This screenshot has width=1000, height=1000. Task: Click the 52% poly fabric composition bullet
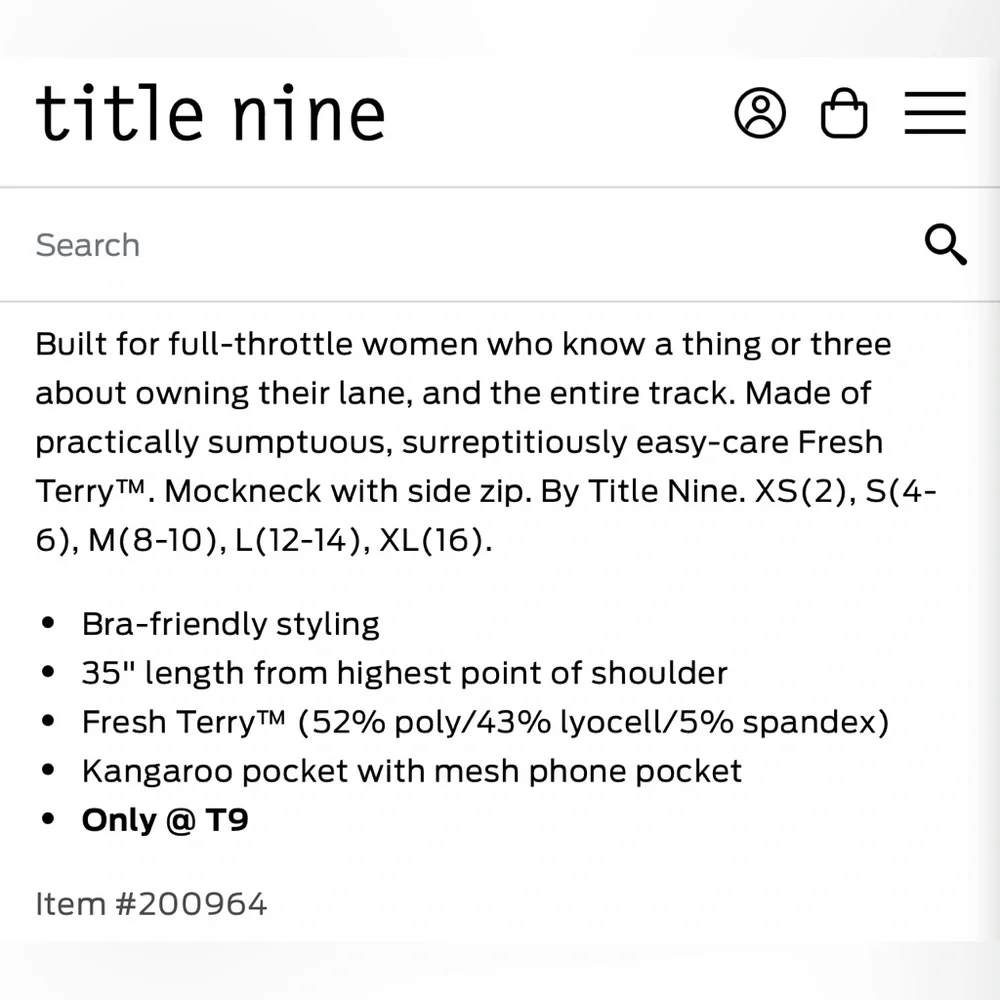[485, 722]
